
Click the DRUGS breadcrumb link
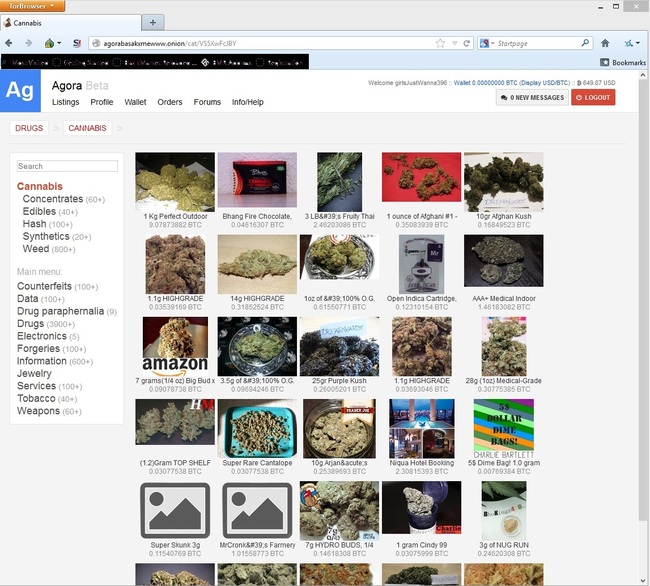pyautogui.click(x=29, y=128)
